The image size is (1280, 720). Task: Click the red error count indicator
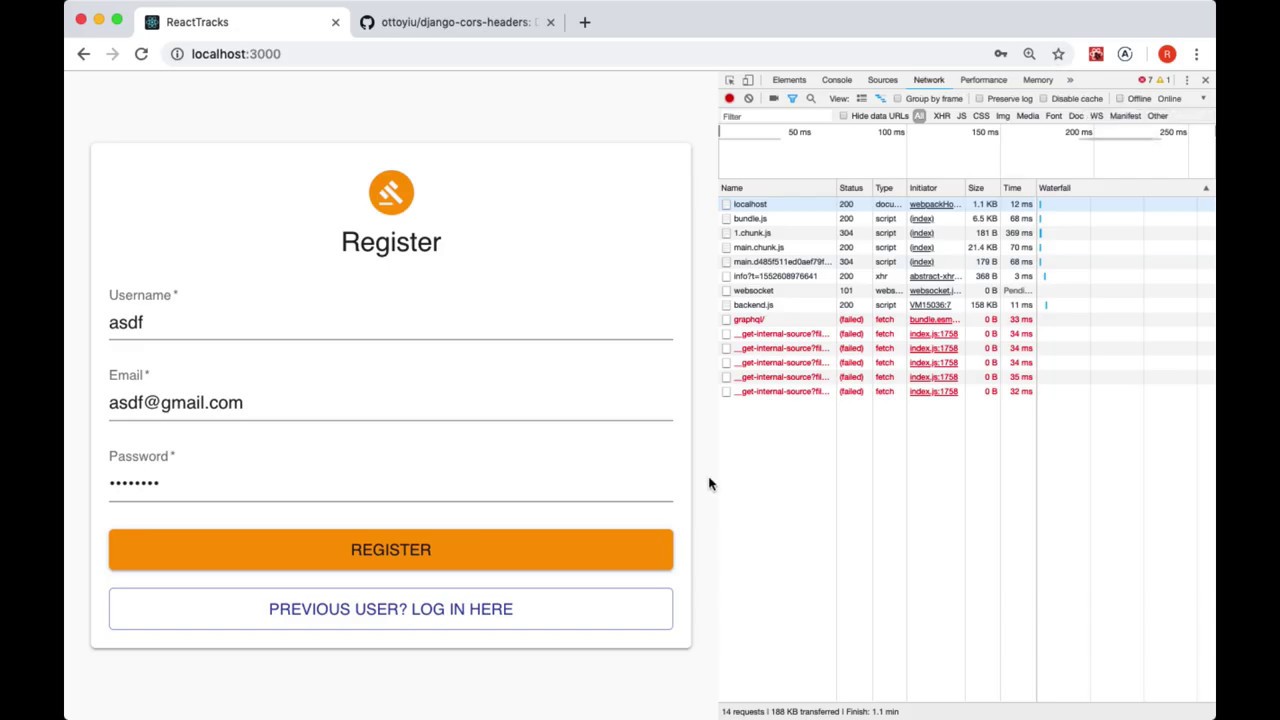[1146, 80]
